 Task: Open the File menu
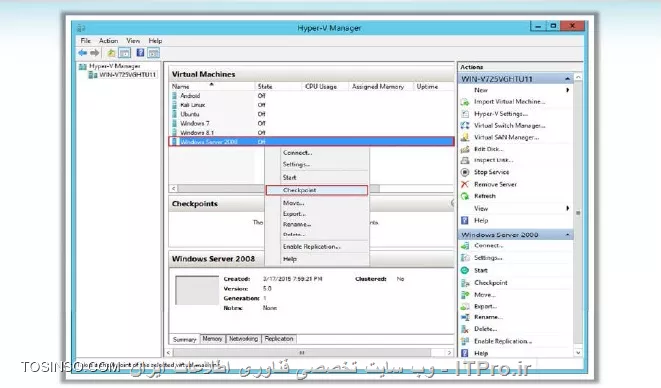(86, 40)
